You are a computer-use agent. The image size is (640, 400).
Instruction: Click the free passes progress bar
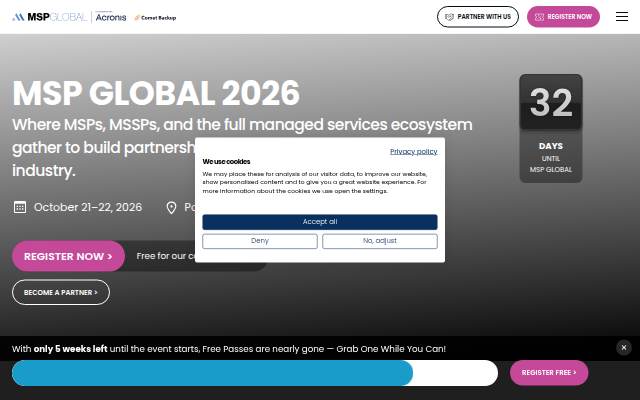click(255, 373)
